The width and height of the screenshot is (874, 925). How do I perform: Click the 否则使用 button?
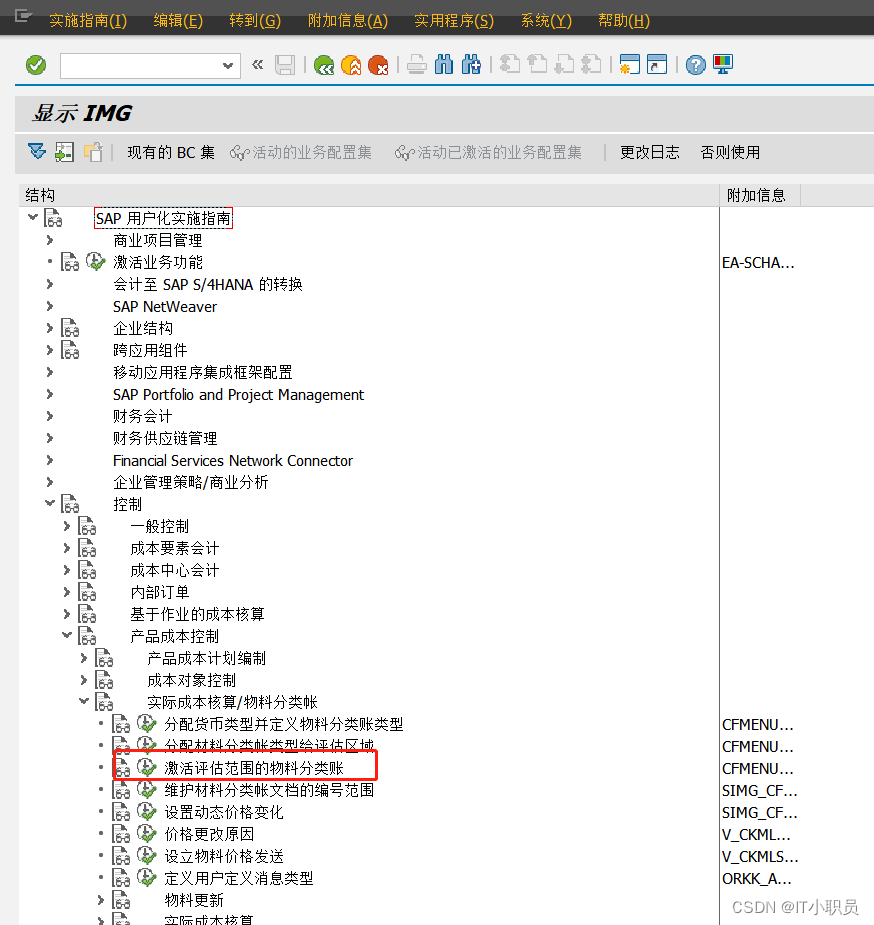click(730, 153)
